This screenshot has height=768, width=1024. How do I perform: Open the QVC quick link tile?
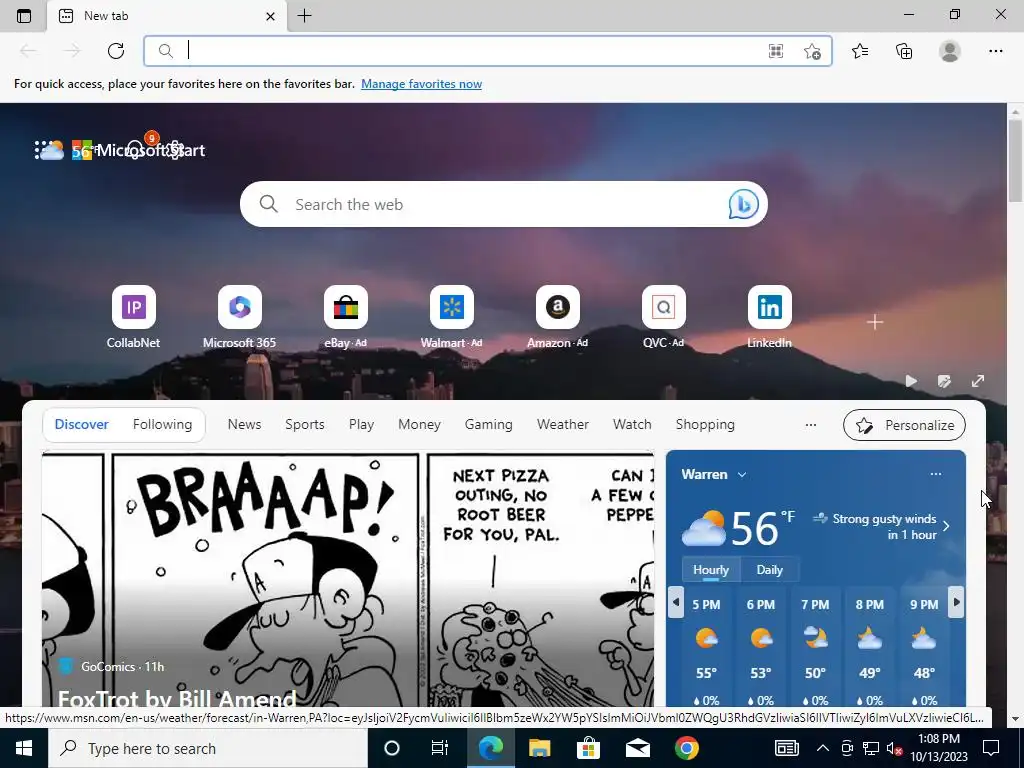coord(664,317)
